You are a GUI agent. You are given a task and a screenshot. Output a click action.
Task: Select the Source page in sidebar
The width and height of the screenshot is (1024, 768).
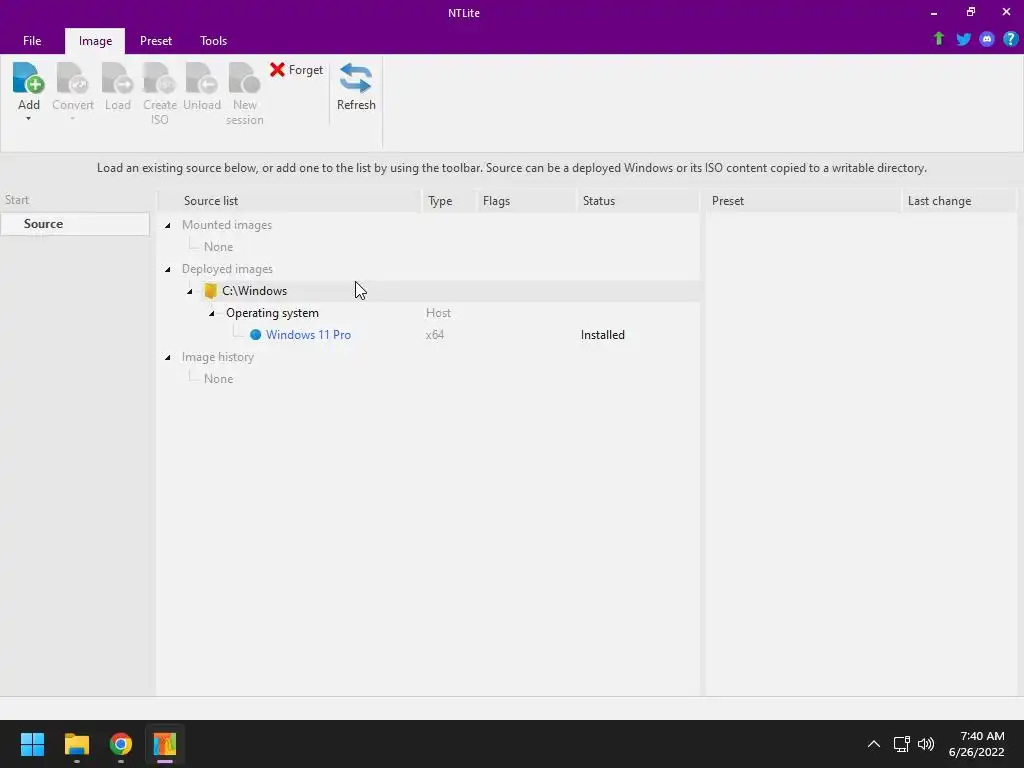click(x=75, y=223)
